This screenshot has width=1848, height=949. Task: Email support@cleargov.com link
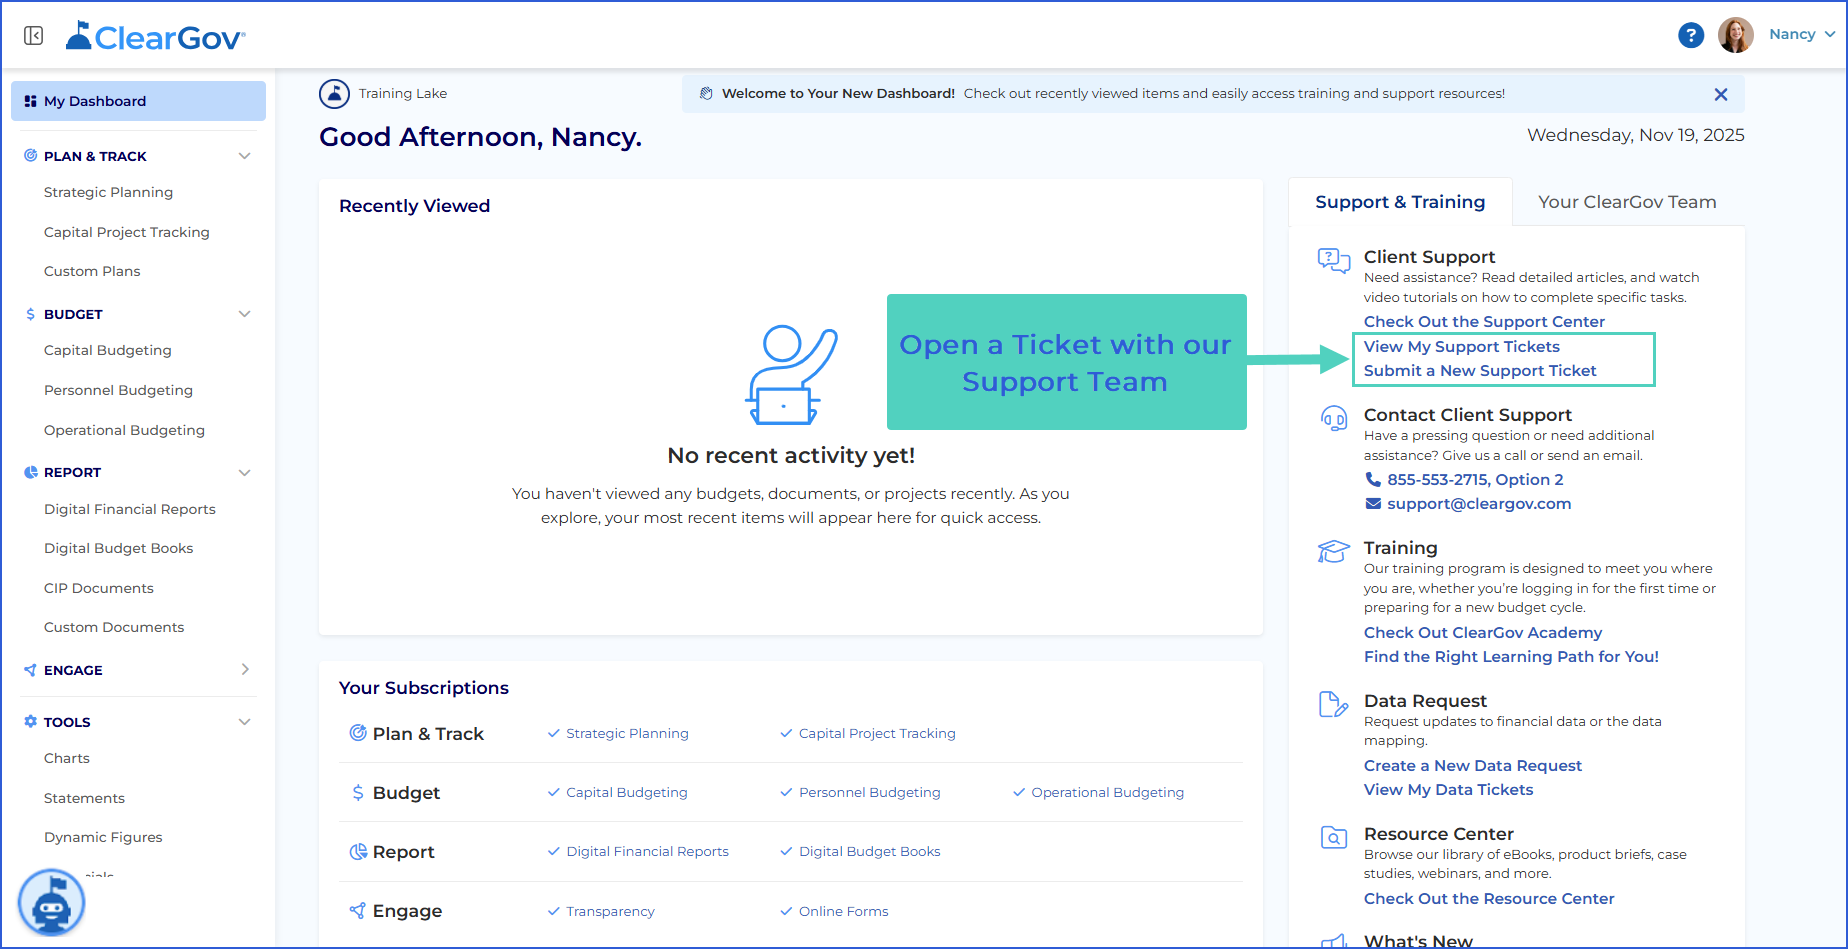click(x=1479, y=504)
